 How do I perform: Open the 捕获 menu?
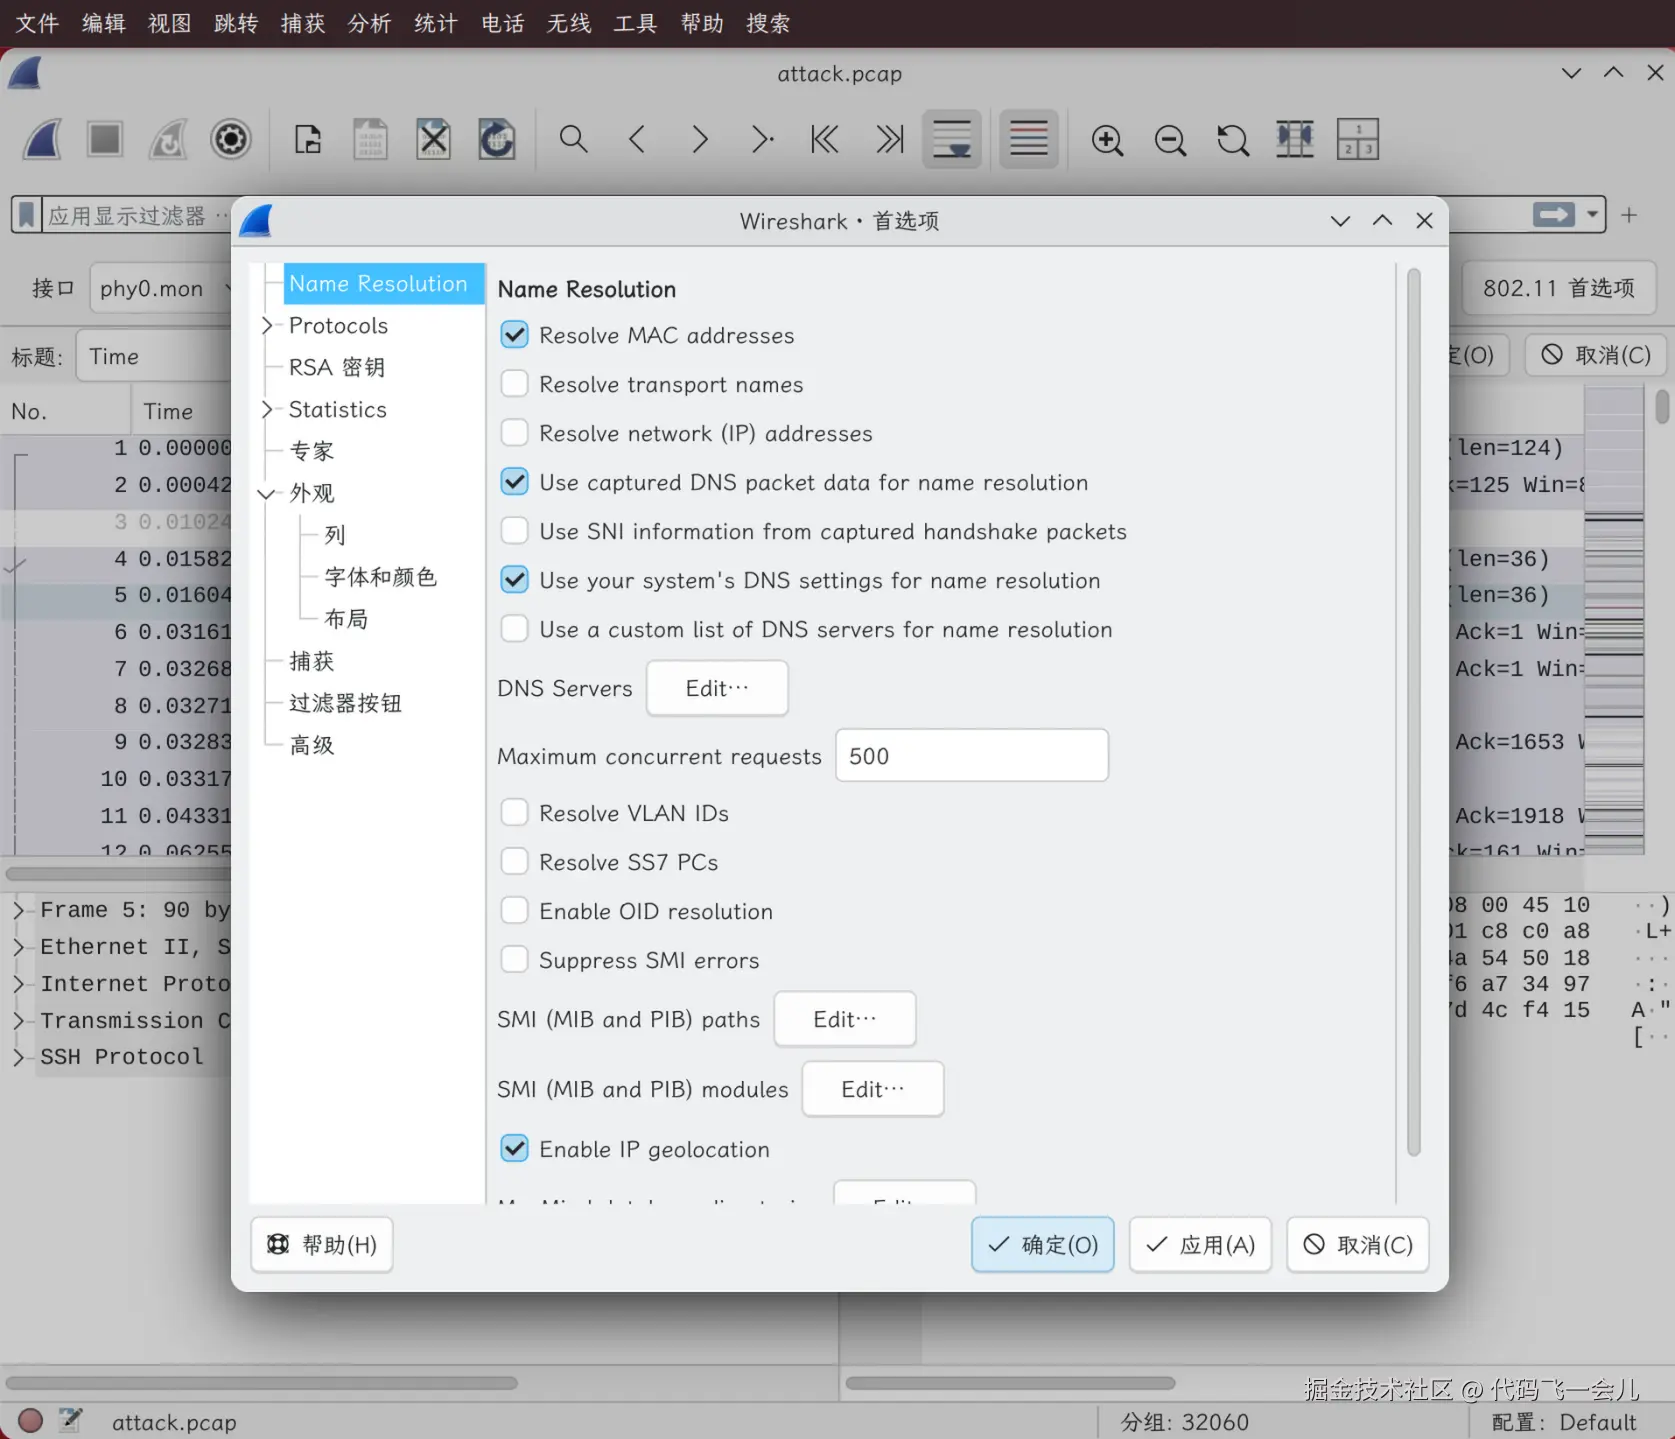pyautogui.click(x=303, y=23)
